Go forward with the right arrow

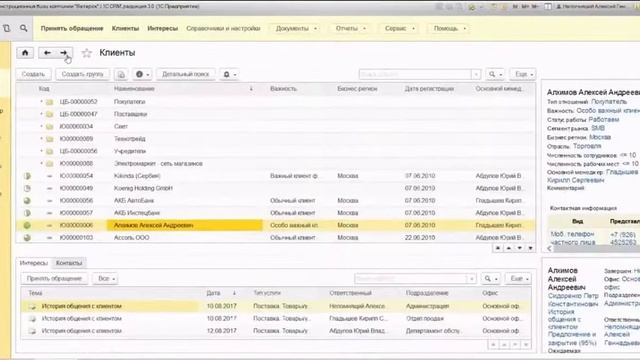(64, 53)
